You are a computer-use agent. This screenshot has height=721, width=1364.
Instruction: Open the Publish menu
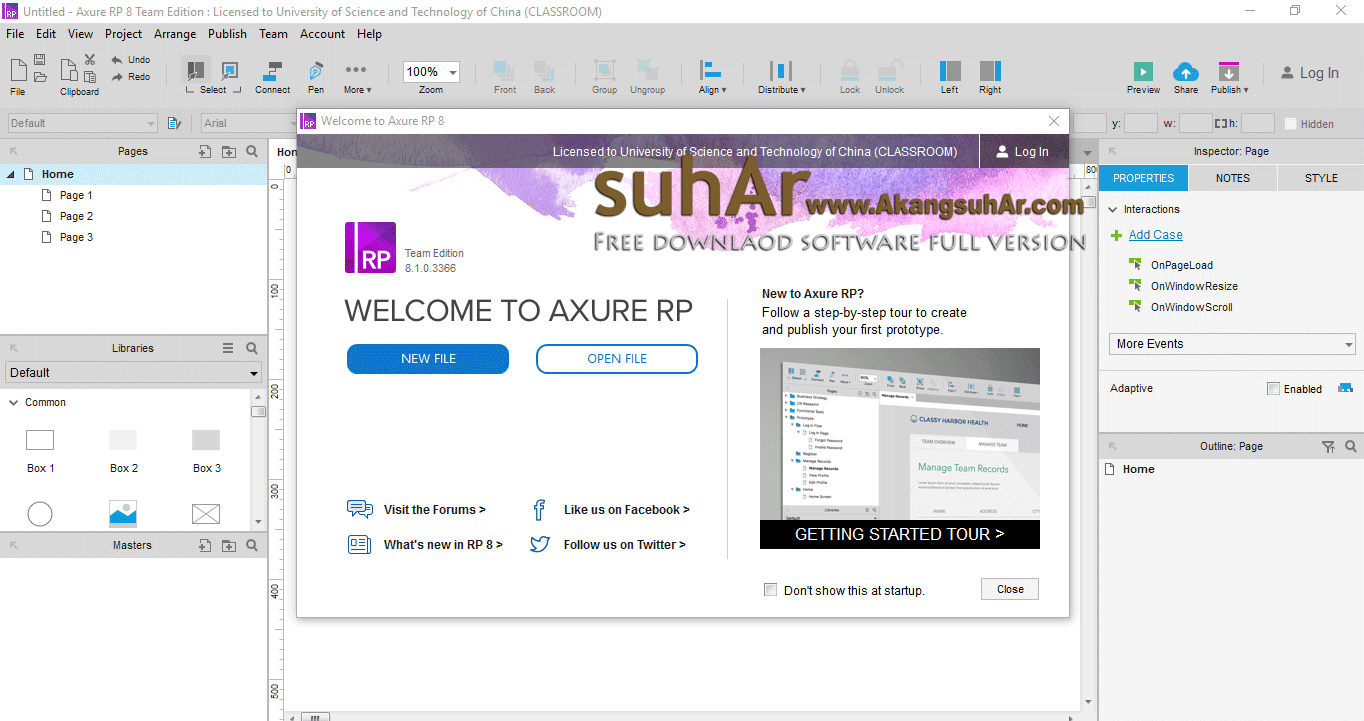(x=227, y=33)
